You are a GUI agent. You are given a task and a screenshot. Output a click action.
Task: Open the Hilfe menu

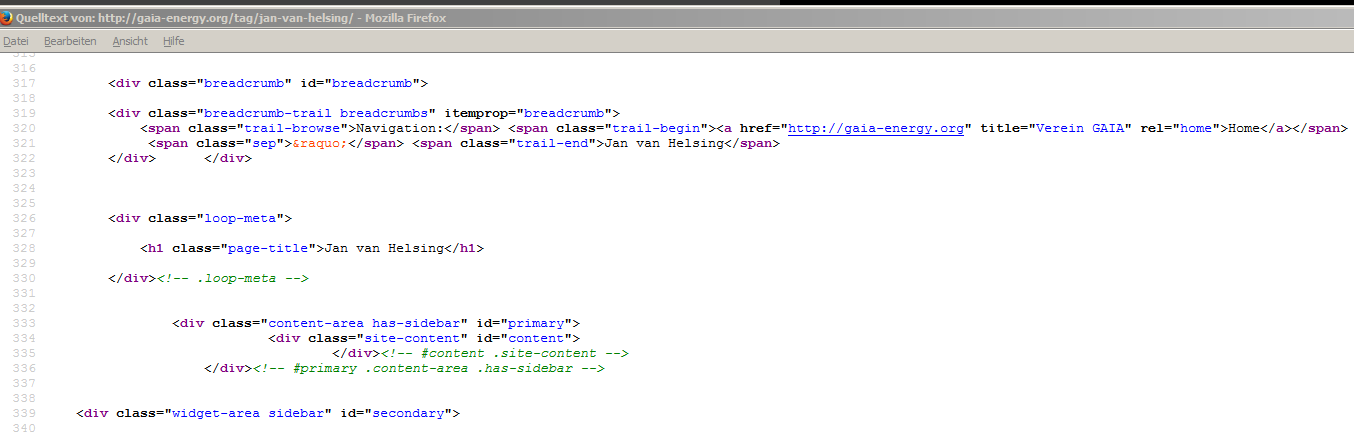pos(173,41)
